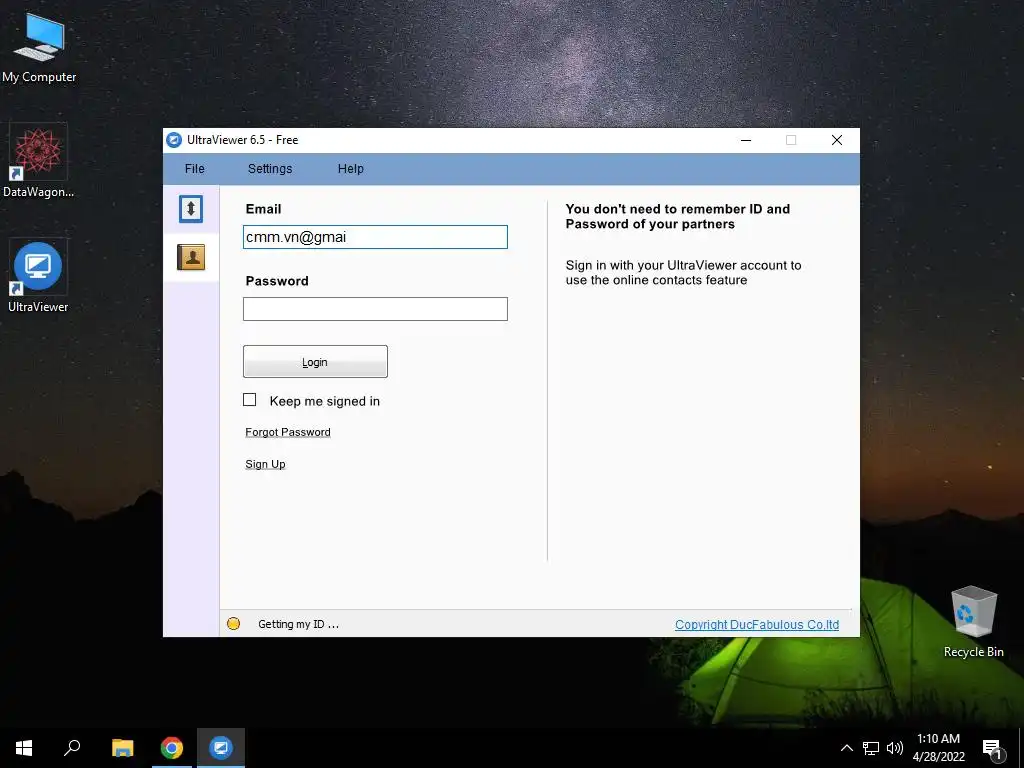Enable Keep me signed in checkbox
The width and height of the screenshot is (1024, 768).
249,400
